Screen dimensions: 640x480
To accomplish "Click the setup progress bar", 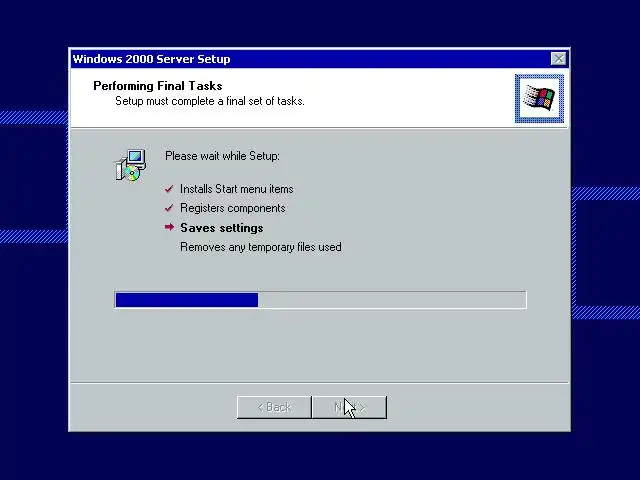I will coord(320,300).
